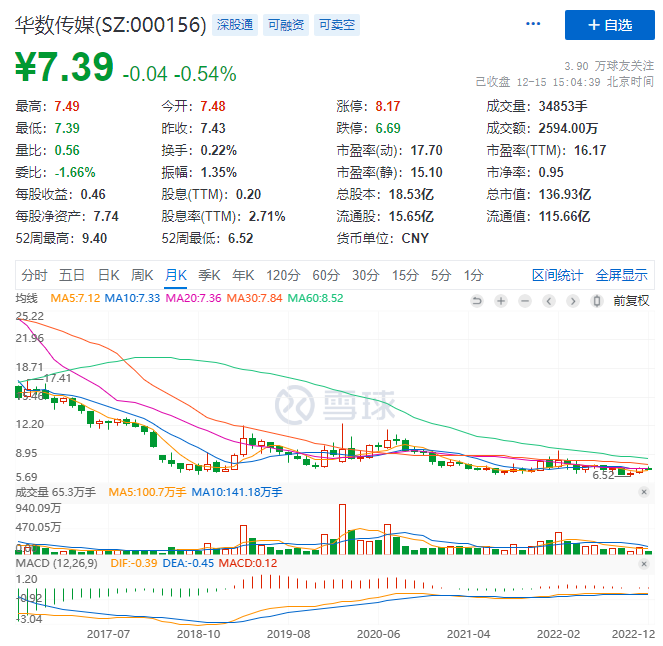
Task: Click the MA5:7.12 moving average label
Action: (75, 298)
